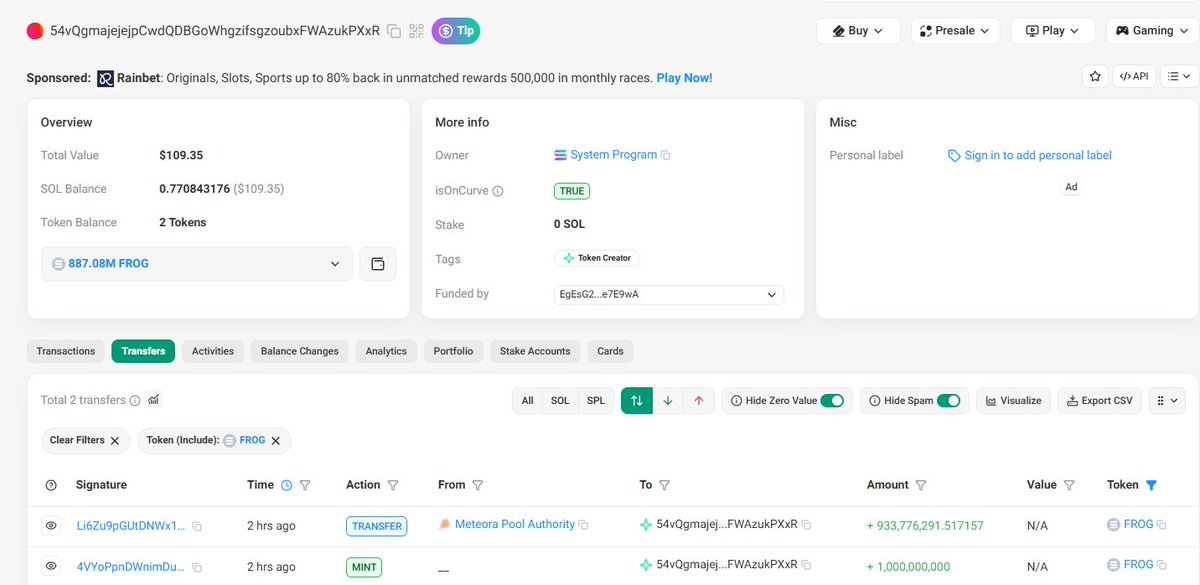This screenshot has width=1200, height=585.
Task: Open signature column help icon
Action: 51,485
